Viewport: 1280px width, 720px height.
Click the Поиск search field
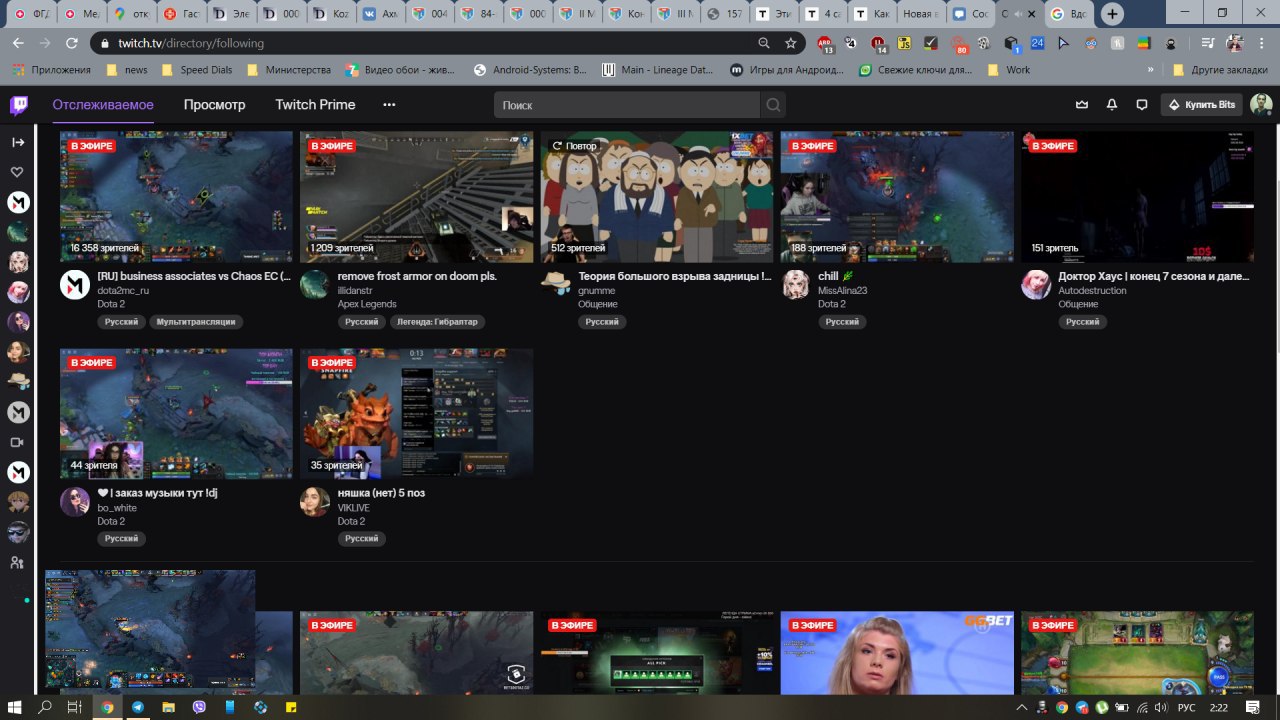627,105
